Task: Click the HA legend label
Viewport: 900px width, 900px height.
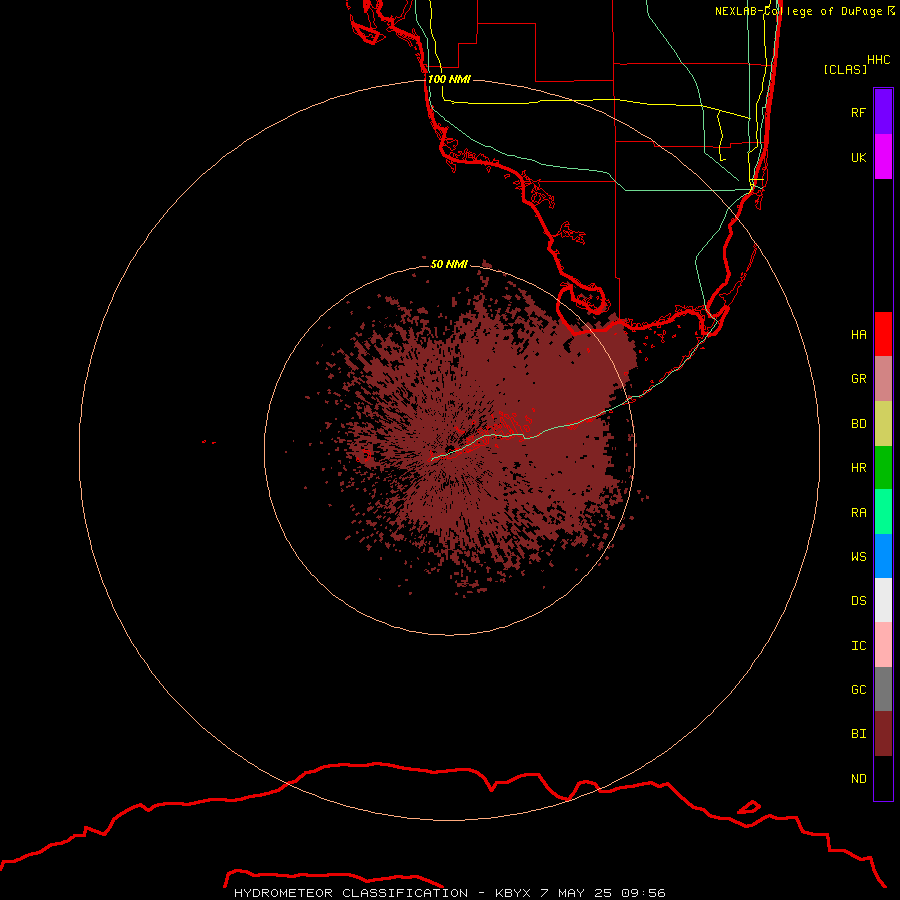Action: (858, 334)
